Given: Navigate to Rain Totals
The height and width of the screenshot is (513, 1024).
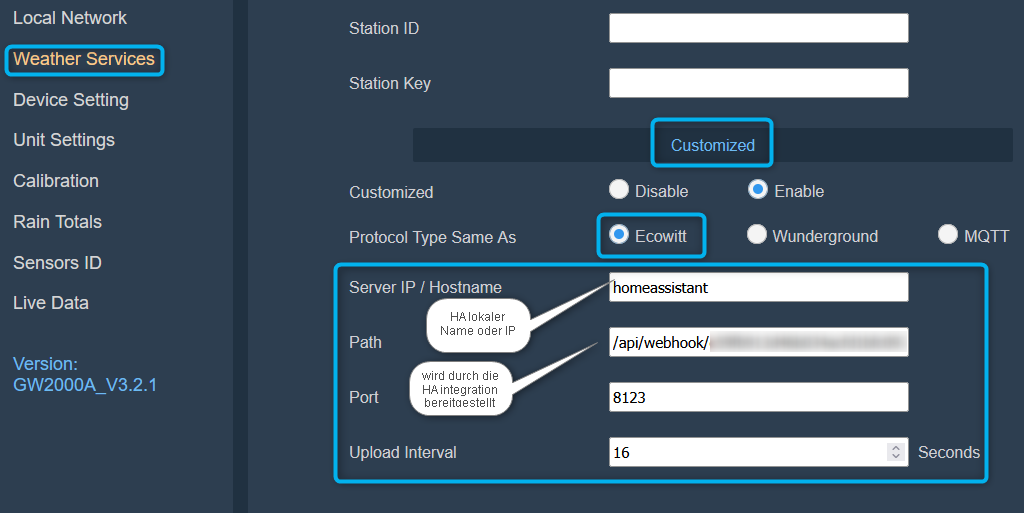Looking at the screenshot, I should 57,222.
